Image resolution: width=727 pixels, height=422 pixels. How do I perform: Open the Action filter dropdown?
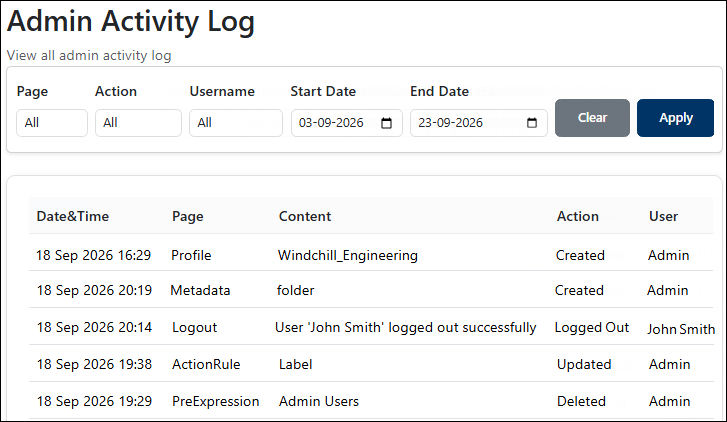coord(138,123)
